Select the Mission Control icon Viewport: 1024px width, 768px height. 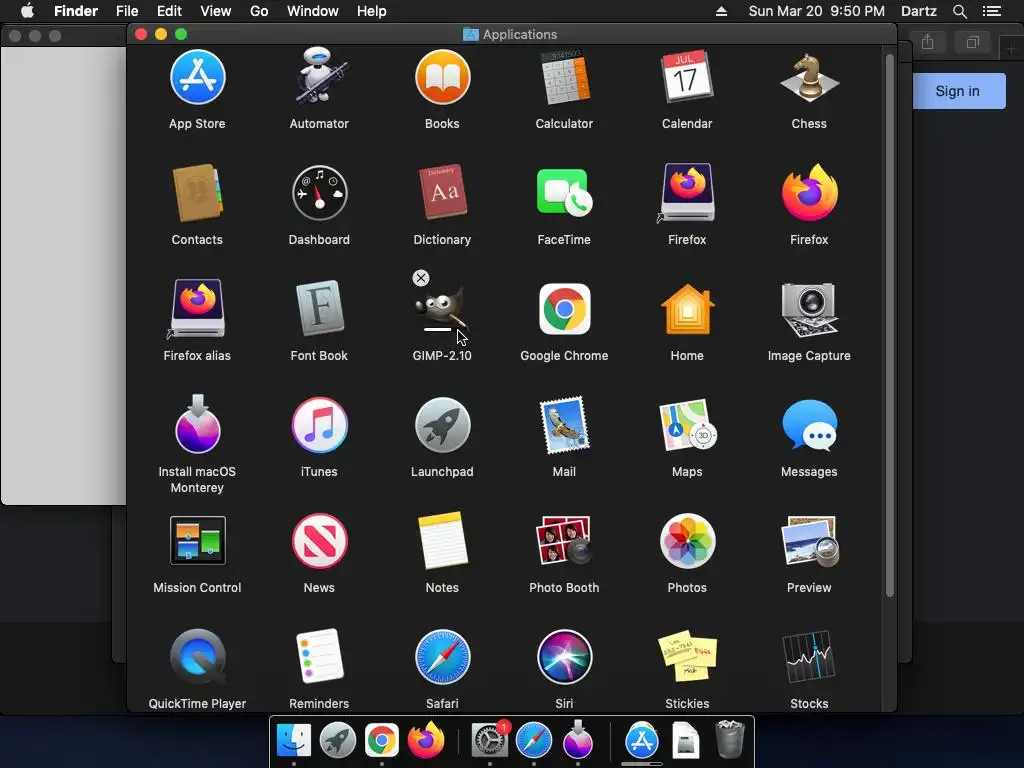[x=197, y=540]
